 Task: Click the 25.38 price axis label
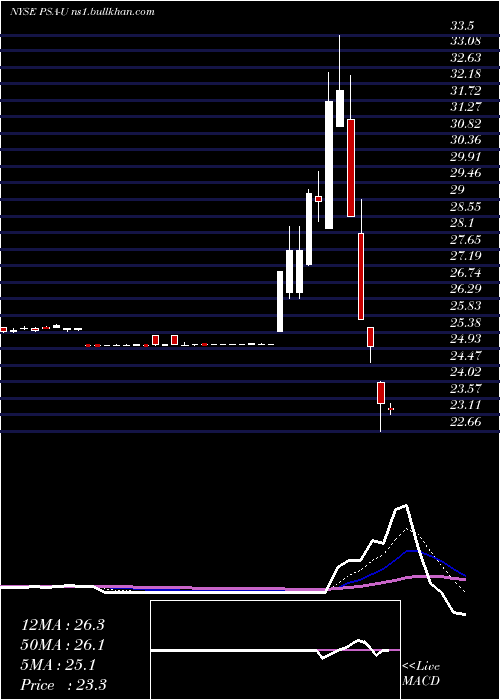click(x=465, y=322)
